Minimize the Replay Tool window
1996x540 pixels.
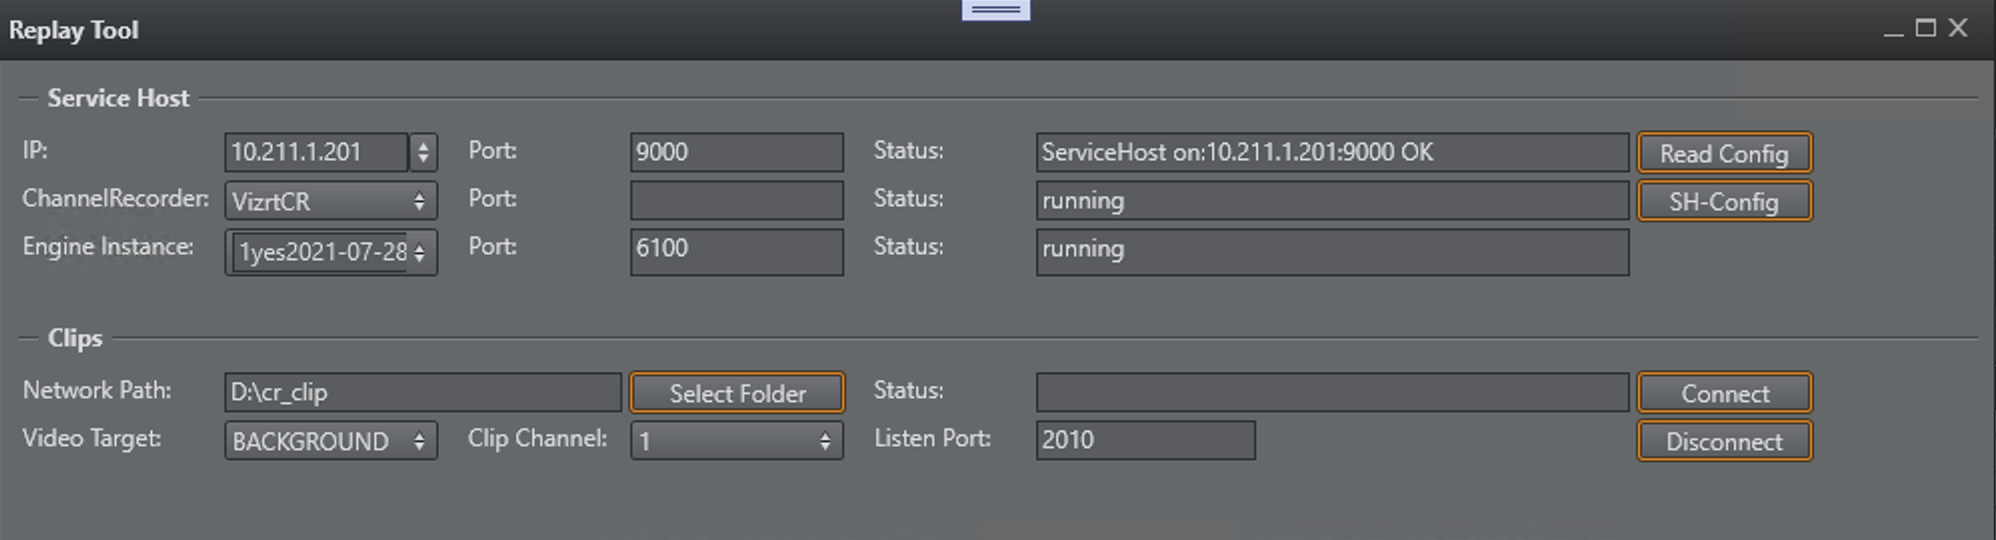pos(1893,30)
